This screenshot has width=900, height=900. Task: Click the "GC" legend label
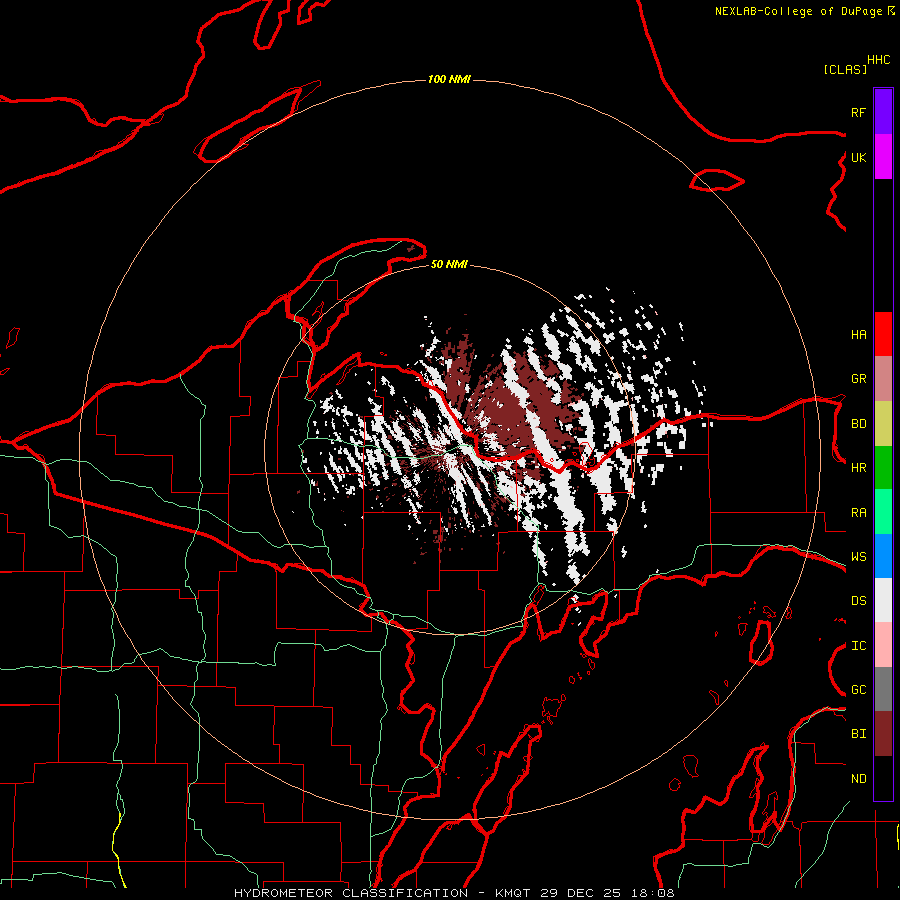pos(858,690)
